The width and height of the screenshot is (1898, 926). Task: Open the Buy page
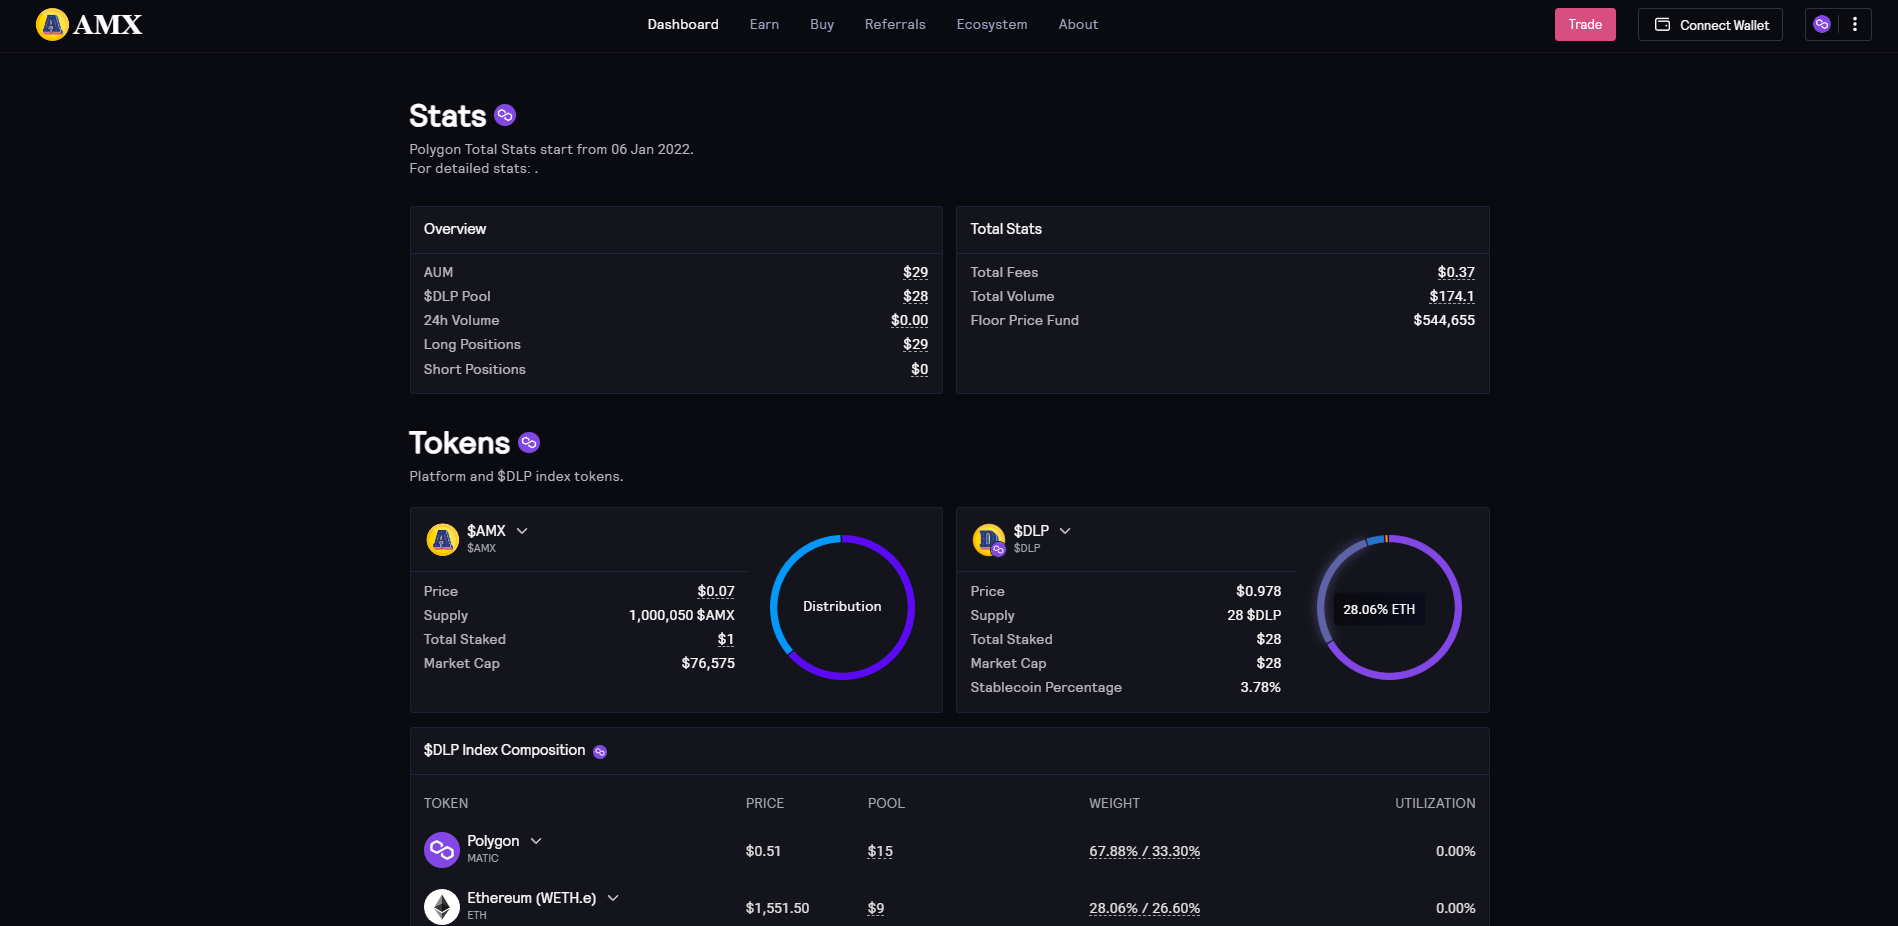[x=822, y=24]
